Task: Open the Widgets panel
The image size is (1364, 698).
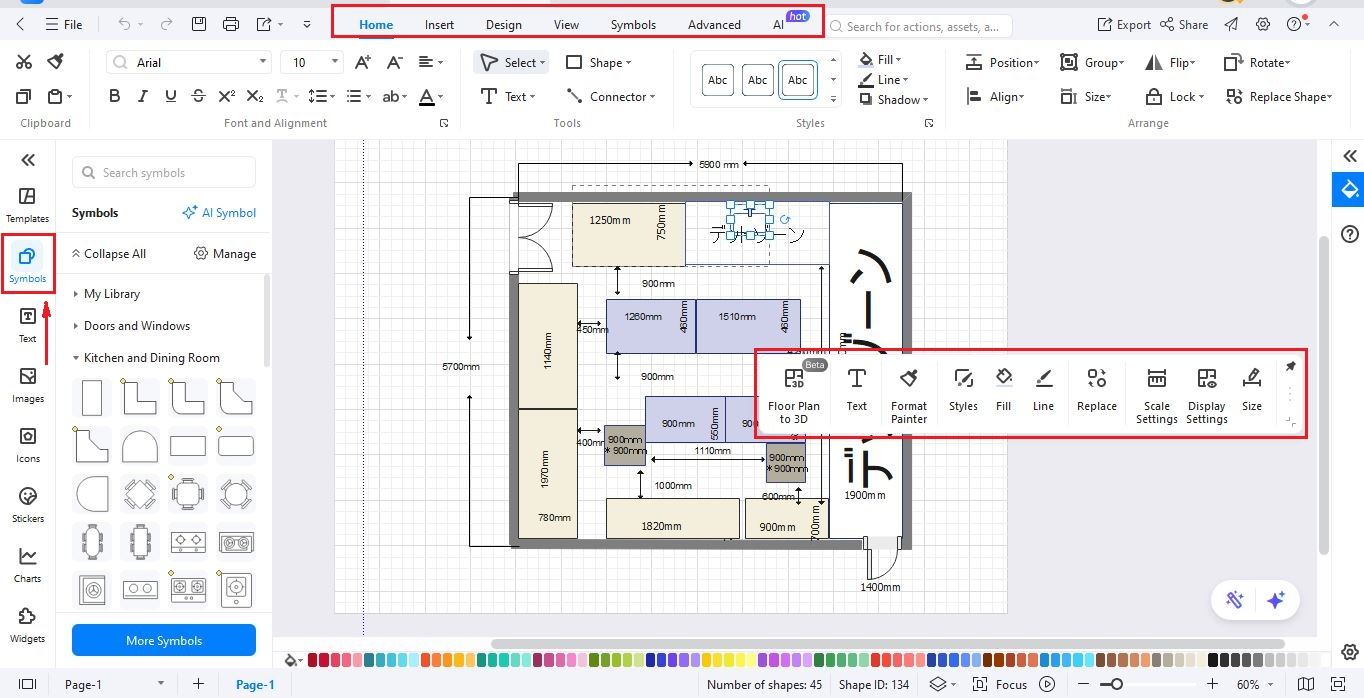Action: [x=27, y=622]
